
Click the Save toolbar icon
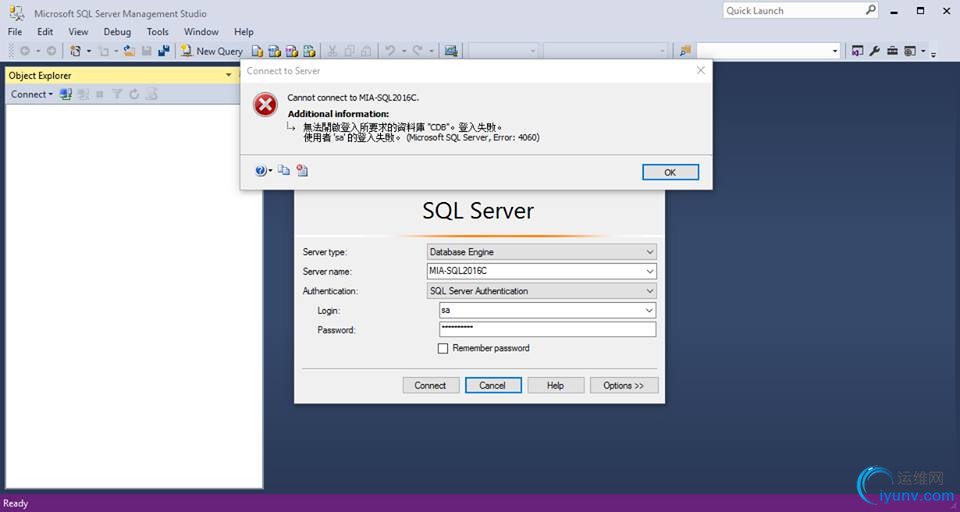[x=146, y=51]
